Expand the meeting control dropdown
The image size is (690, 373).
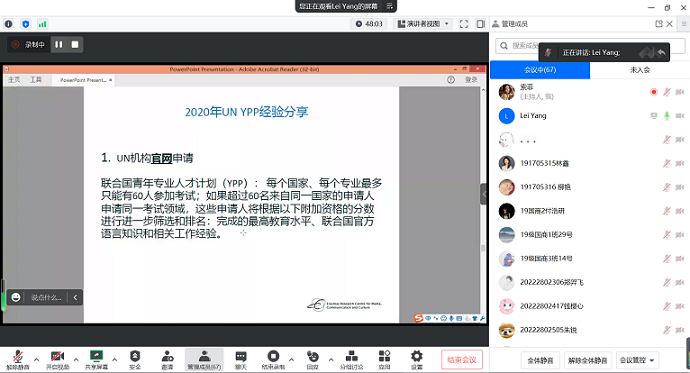pos(637,360)
